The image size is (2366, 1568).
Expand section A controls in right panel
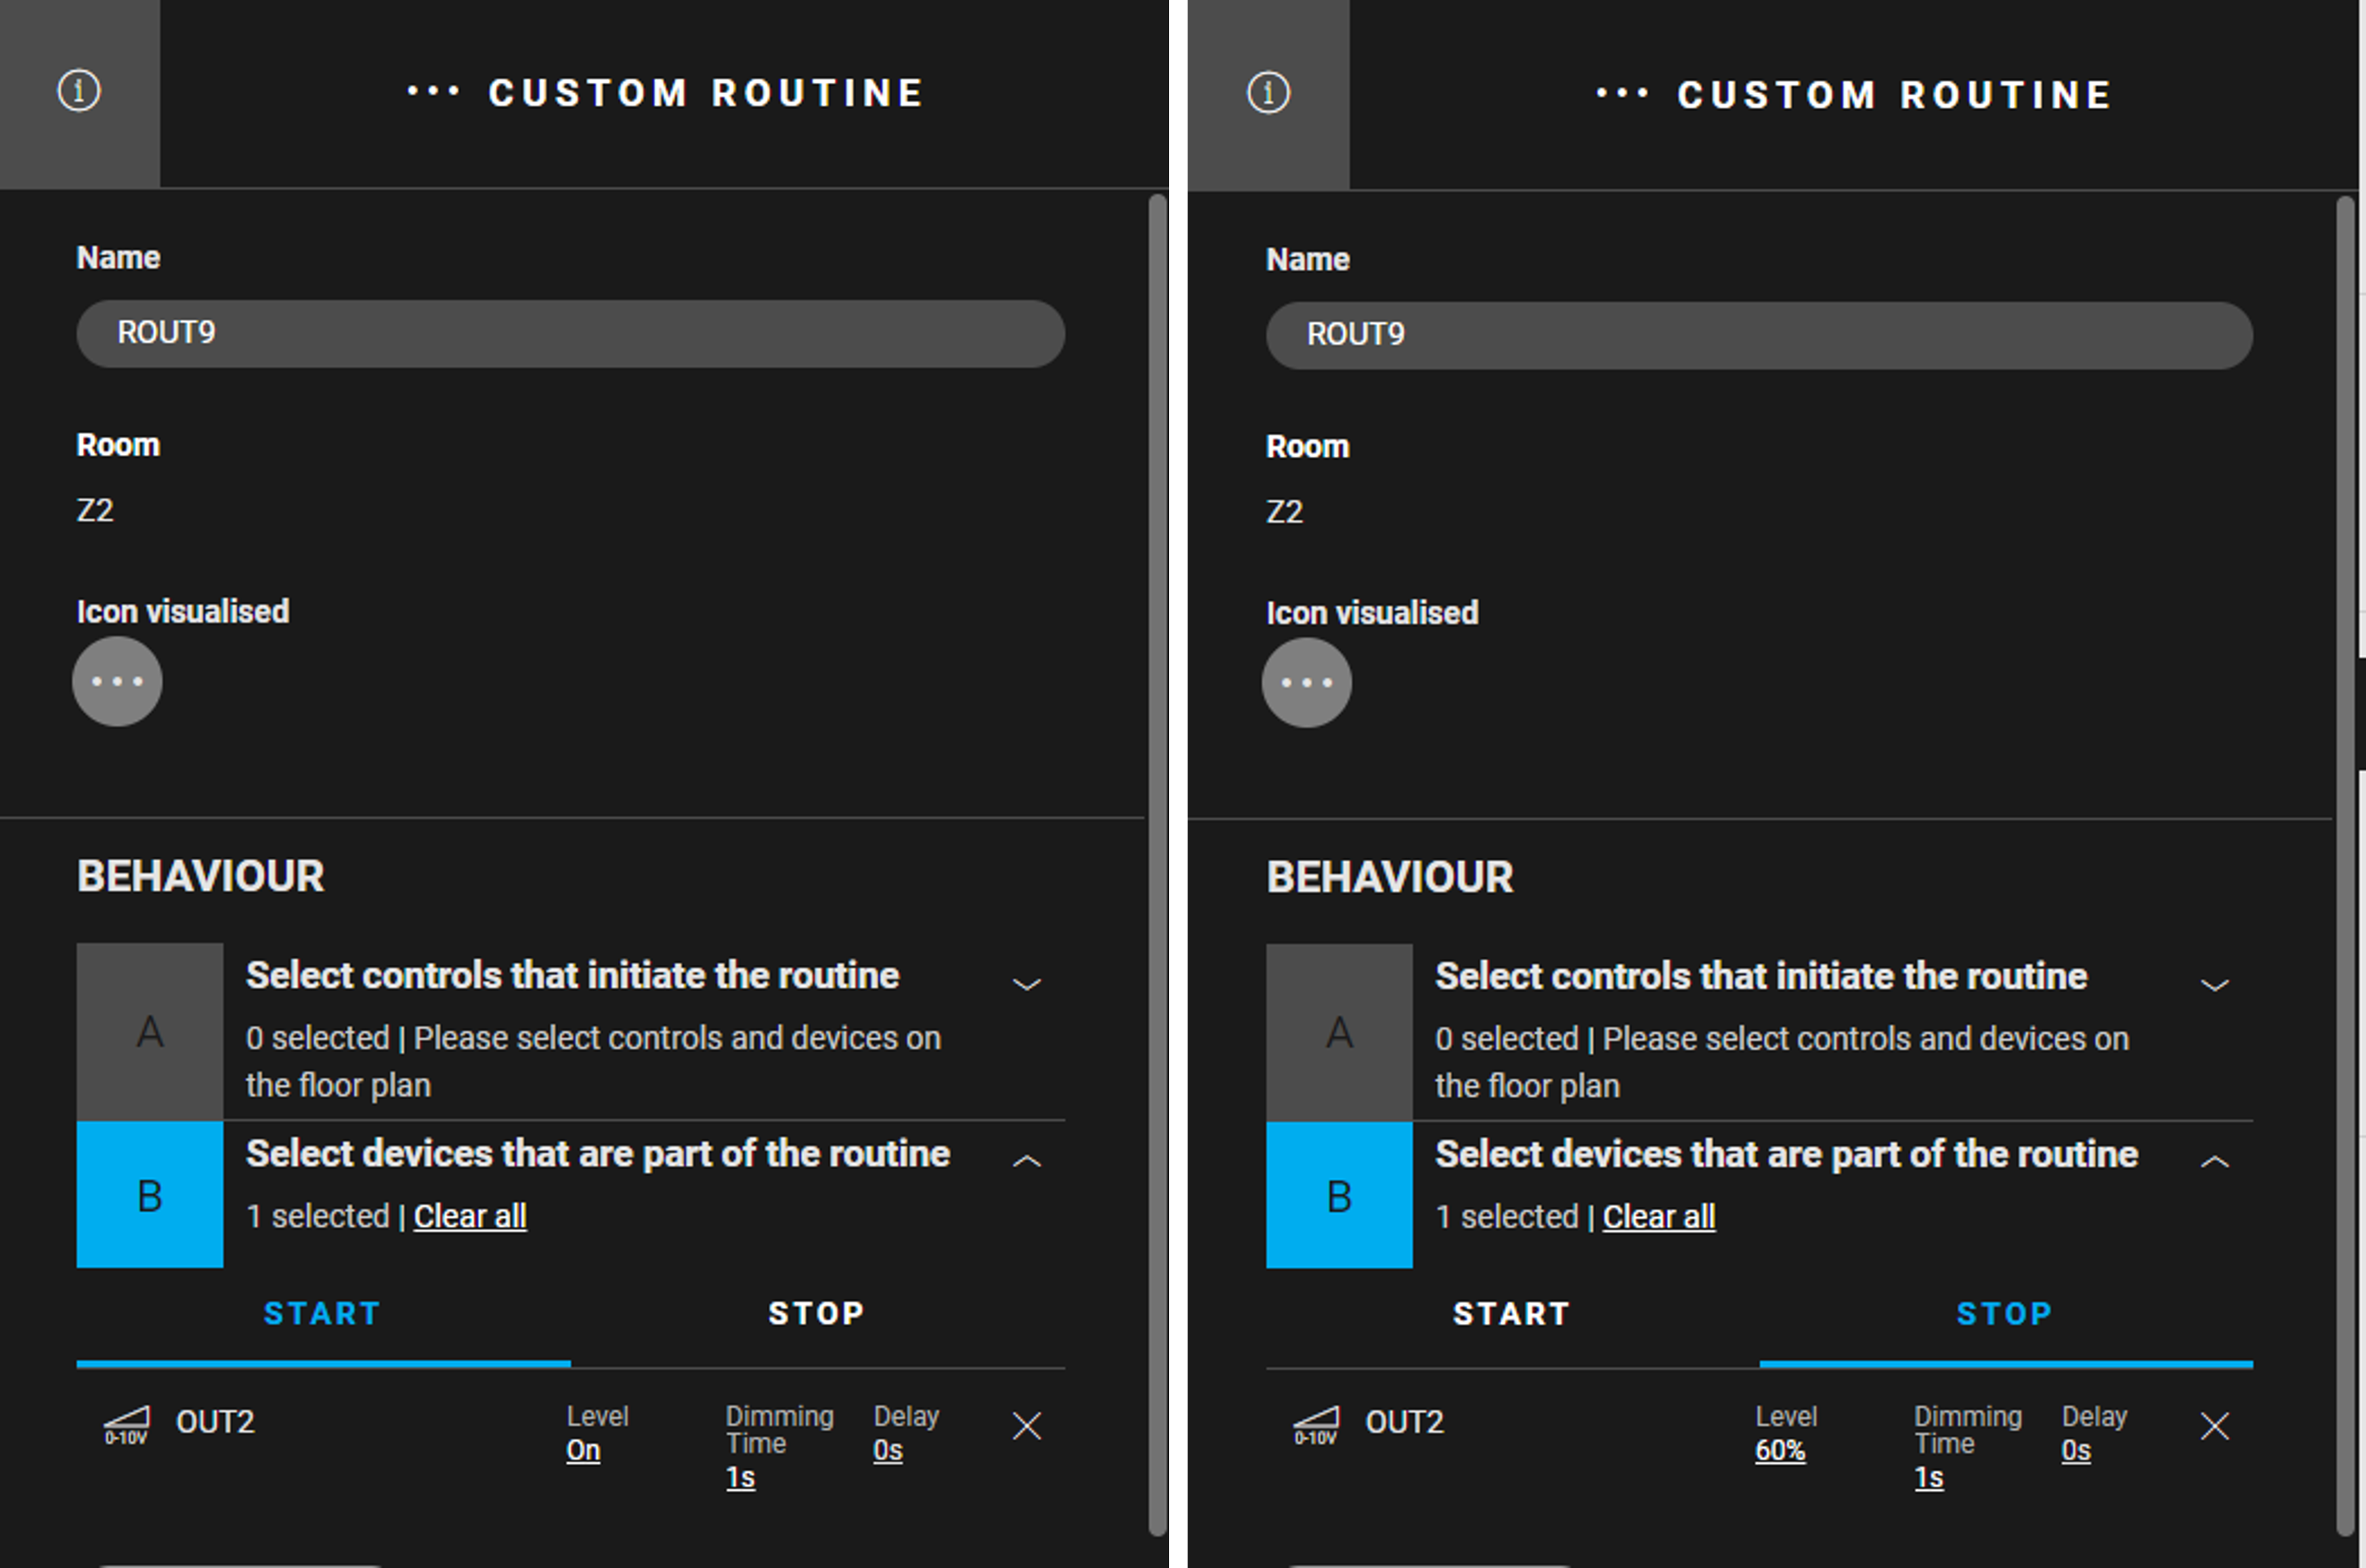coord(2215,985)
